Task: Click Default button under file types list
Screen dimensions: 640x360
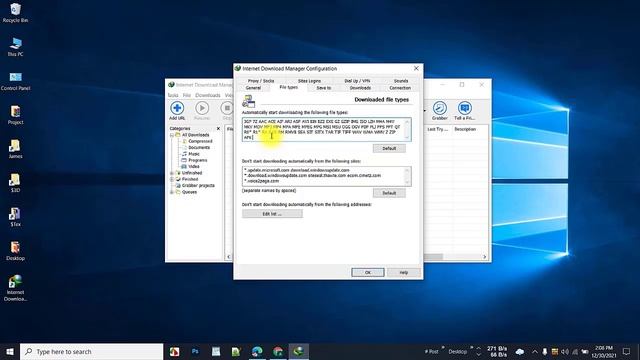Action: [389, 148]
